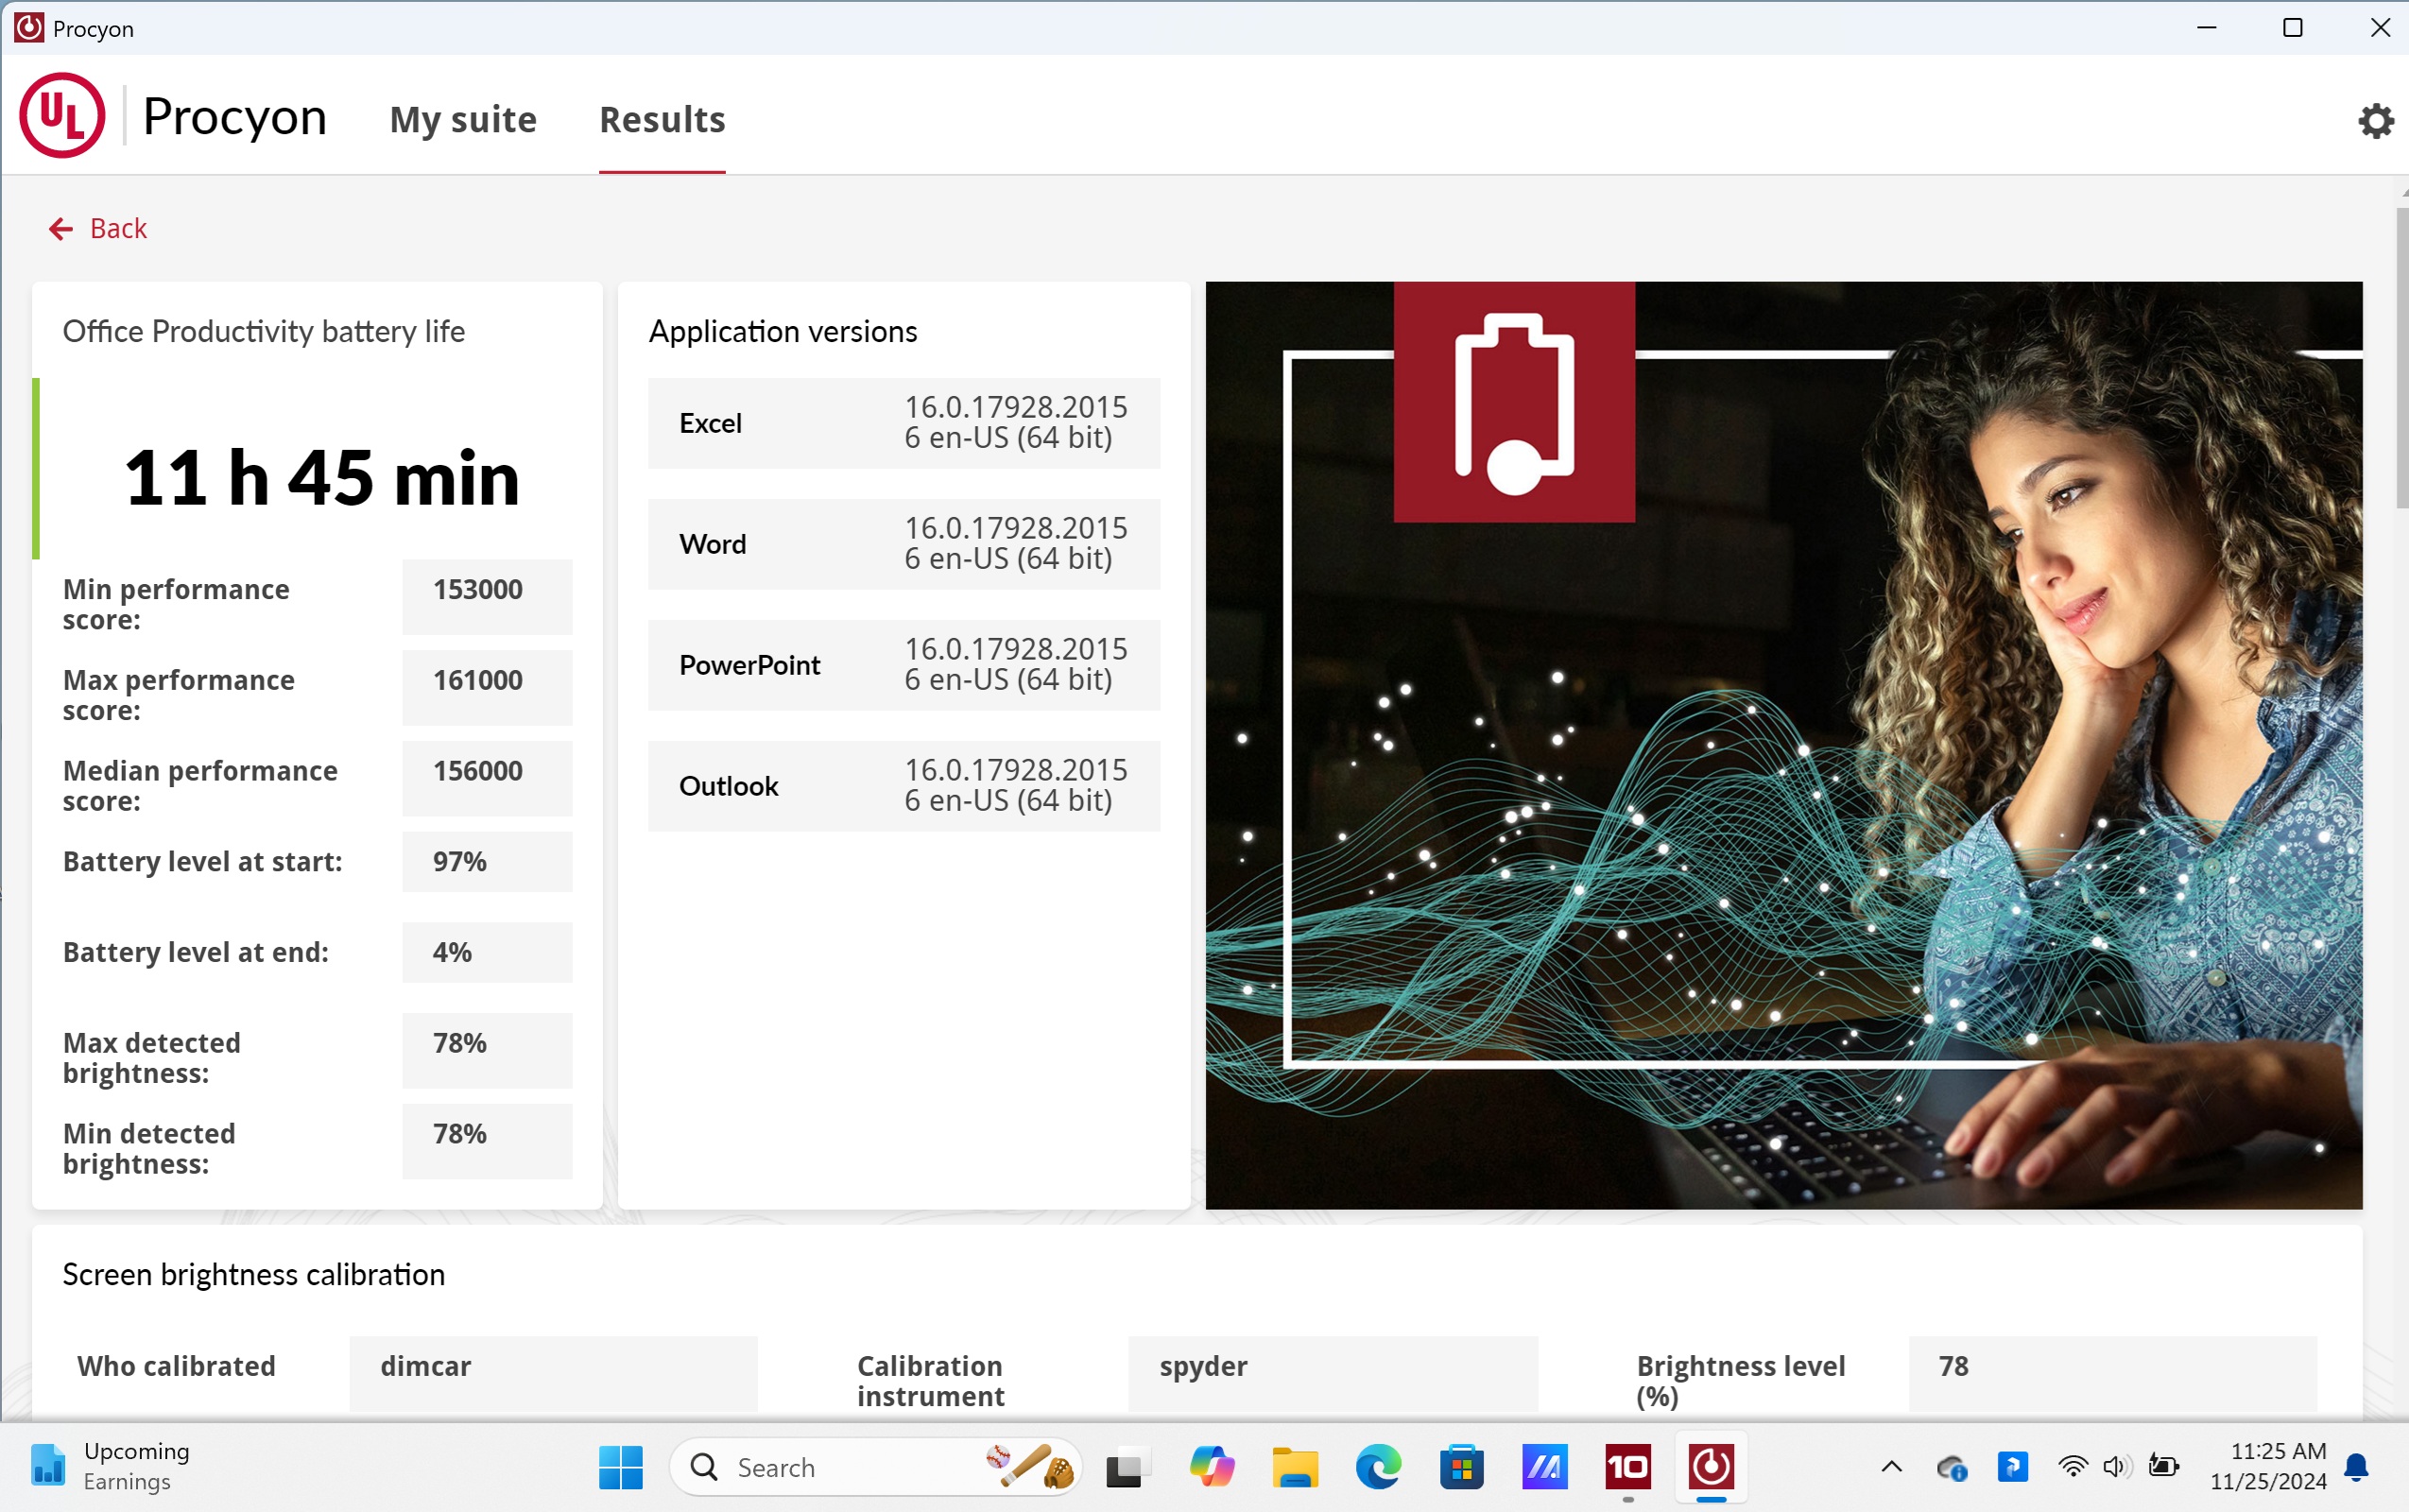Open Copilot taskbar icon

(x=1211, y=1467)
